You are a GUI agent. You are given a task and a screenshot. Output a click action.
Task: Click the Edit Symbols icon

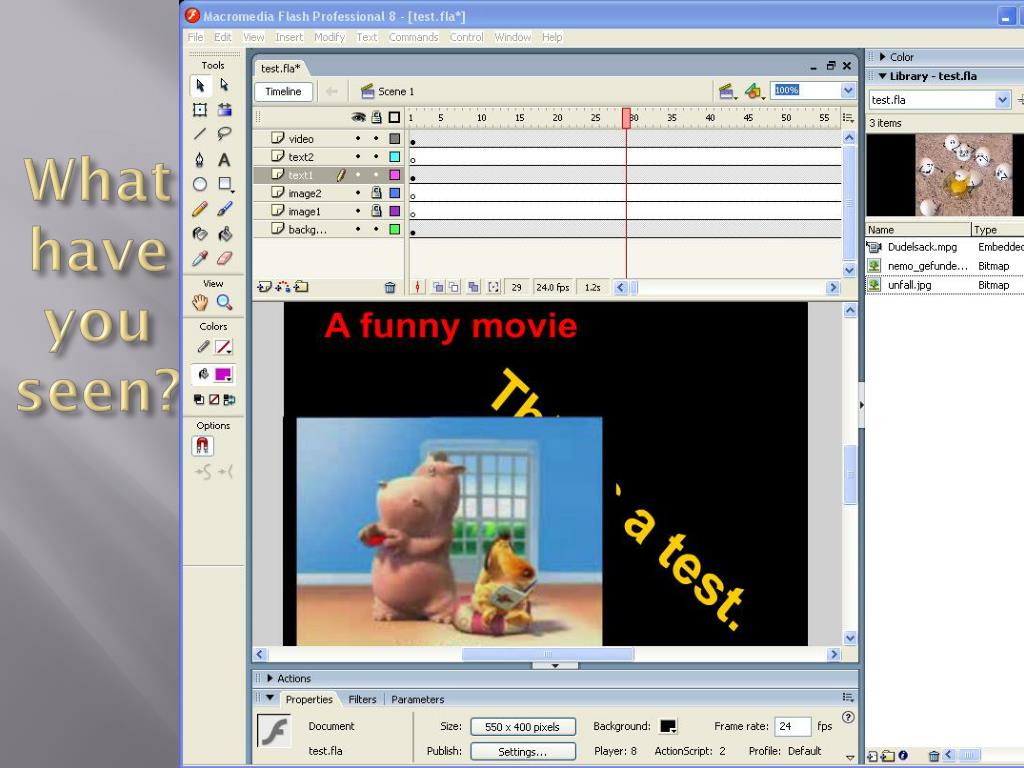click(754, 91)
